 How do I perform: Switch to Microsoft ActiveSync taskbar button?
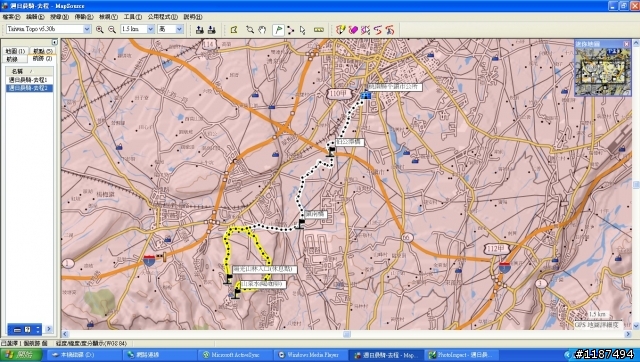coord(235,355)
